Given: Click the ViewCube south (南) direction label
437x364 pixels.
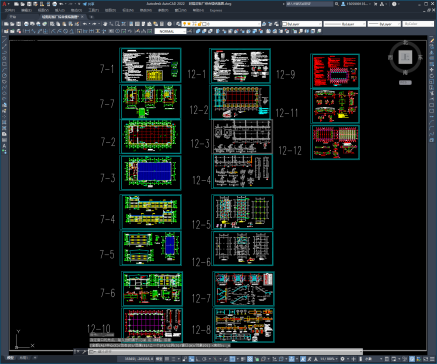Looking at the screenshot, I should (405, 72).
